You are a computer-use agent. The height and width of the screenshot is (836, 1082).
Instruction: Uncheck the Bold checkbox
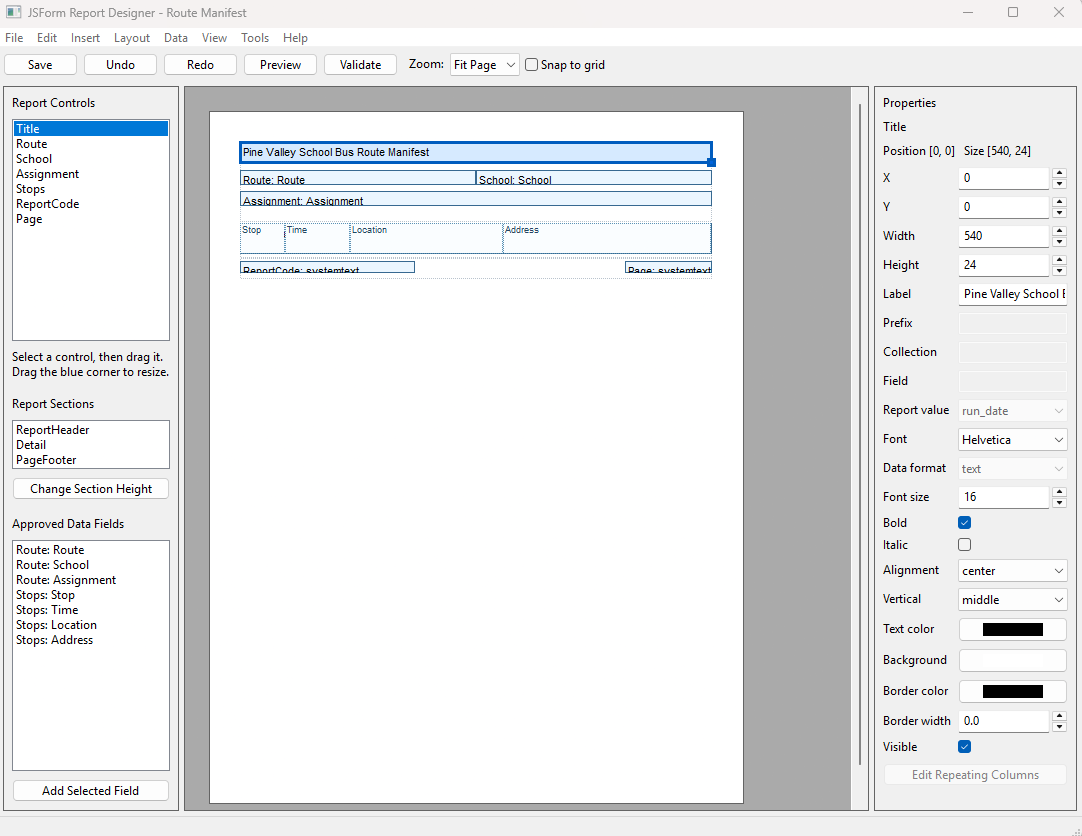(x=965, y=523)
